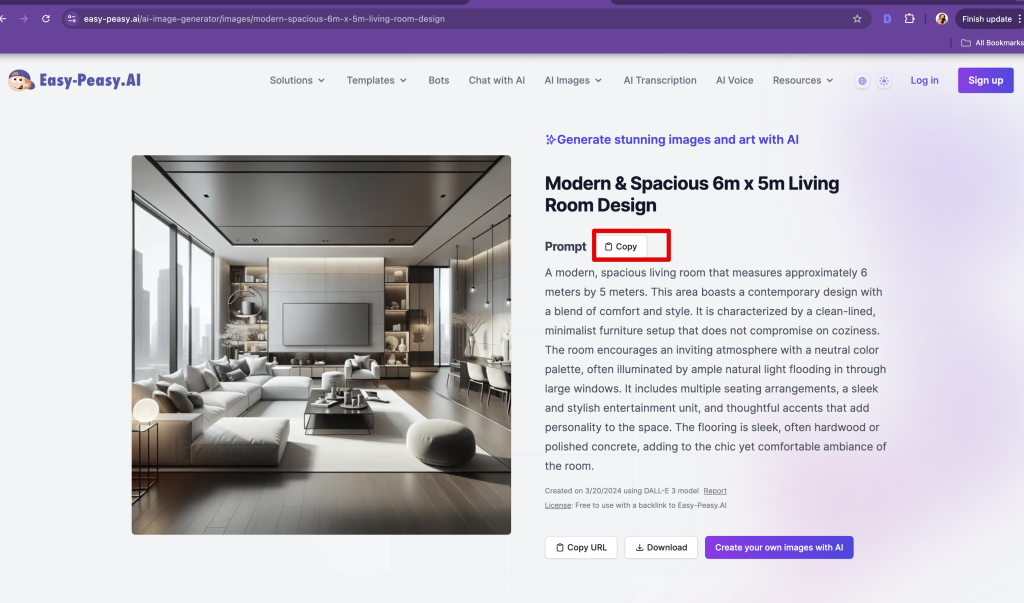Open the AI Images dropdown
The image size is (1024, 603).
[x=573, y=81]
